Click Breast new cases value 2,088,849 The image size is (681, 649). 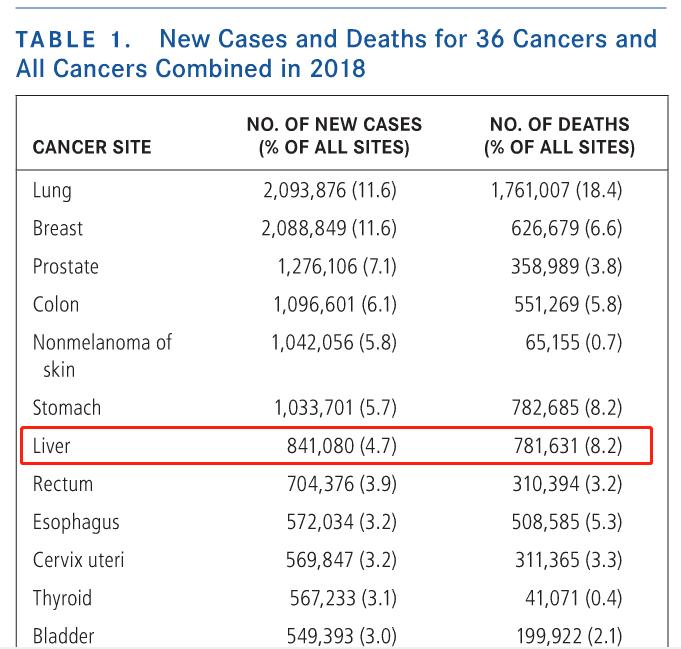(x=329, y=228)
